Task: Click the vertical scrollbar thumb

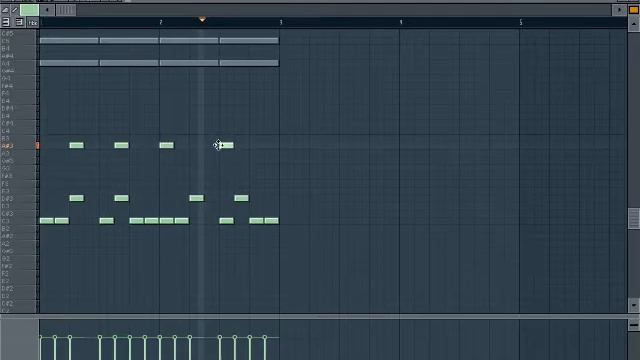Action: [x=633, y=218]
